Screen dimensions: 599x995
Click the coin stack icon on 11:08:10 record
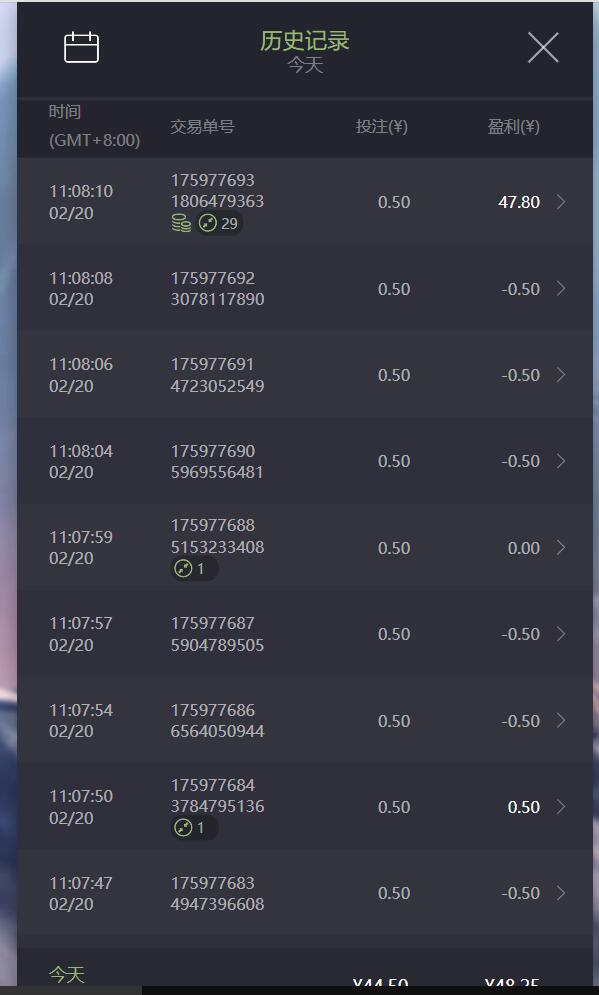181,223
